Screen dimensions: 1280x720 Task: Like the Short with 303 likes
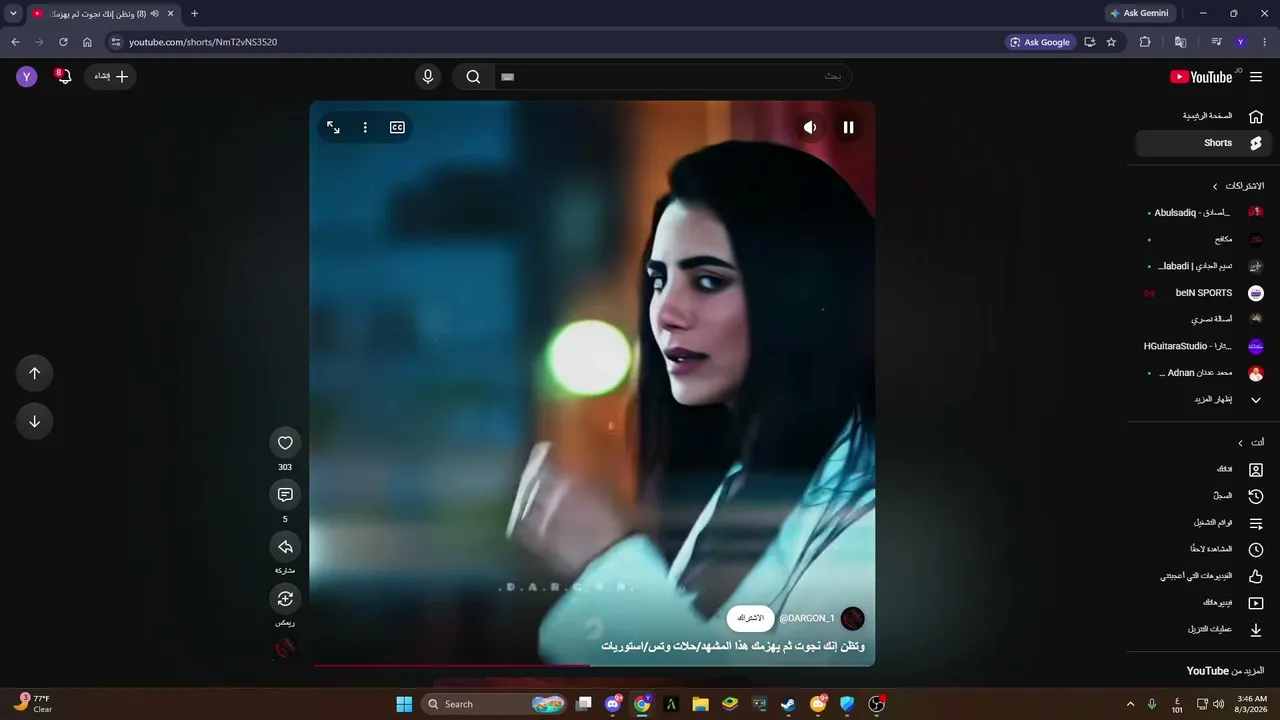(x=285, y=443)
